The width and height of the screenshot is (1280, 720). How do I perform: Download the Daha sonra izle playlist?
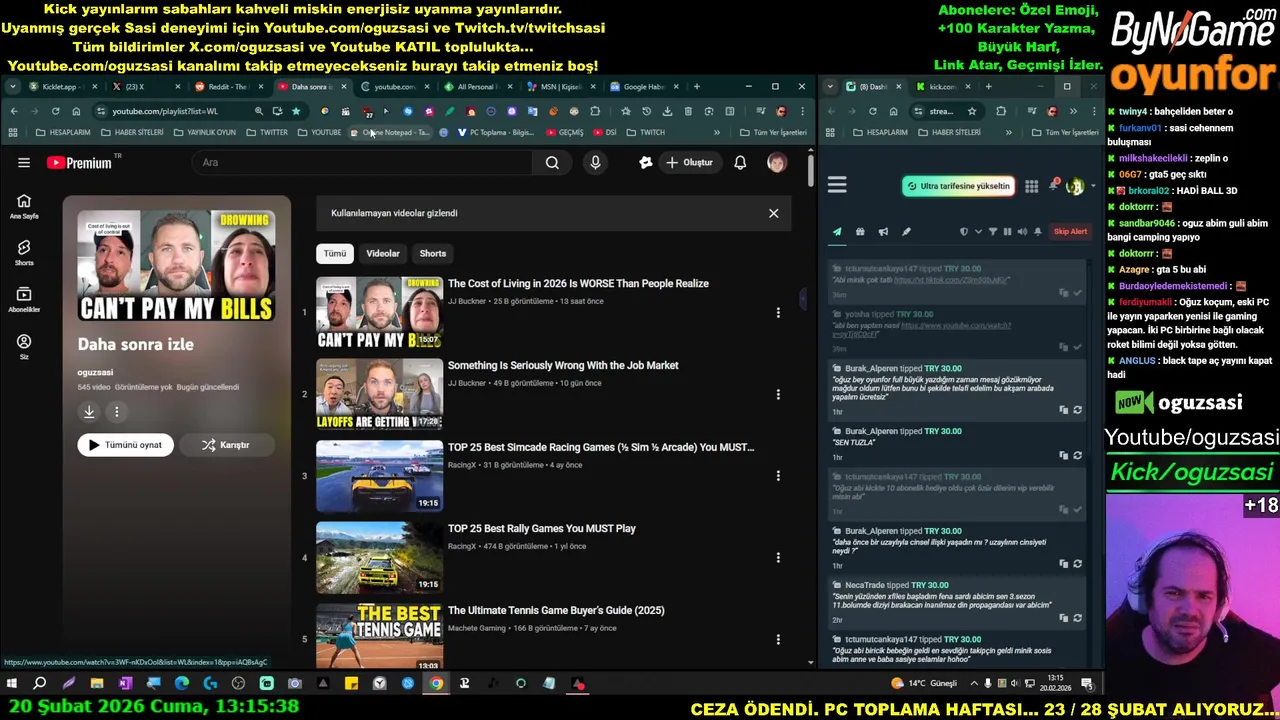[89, 411]
